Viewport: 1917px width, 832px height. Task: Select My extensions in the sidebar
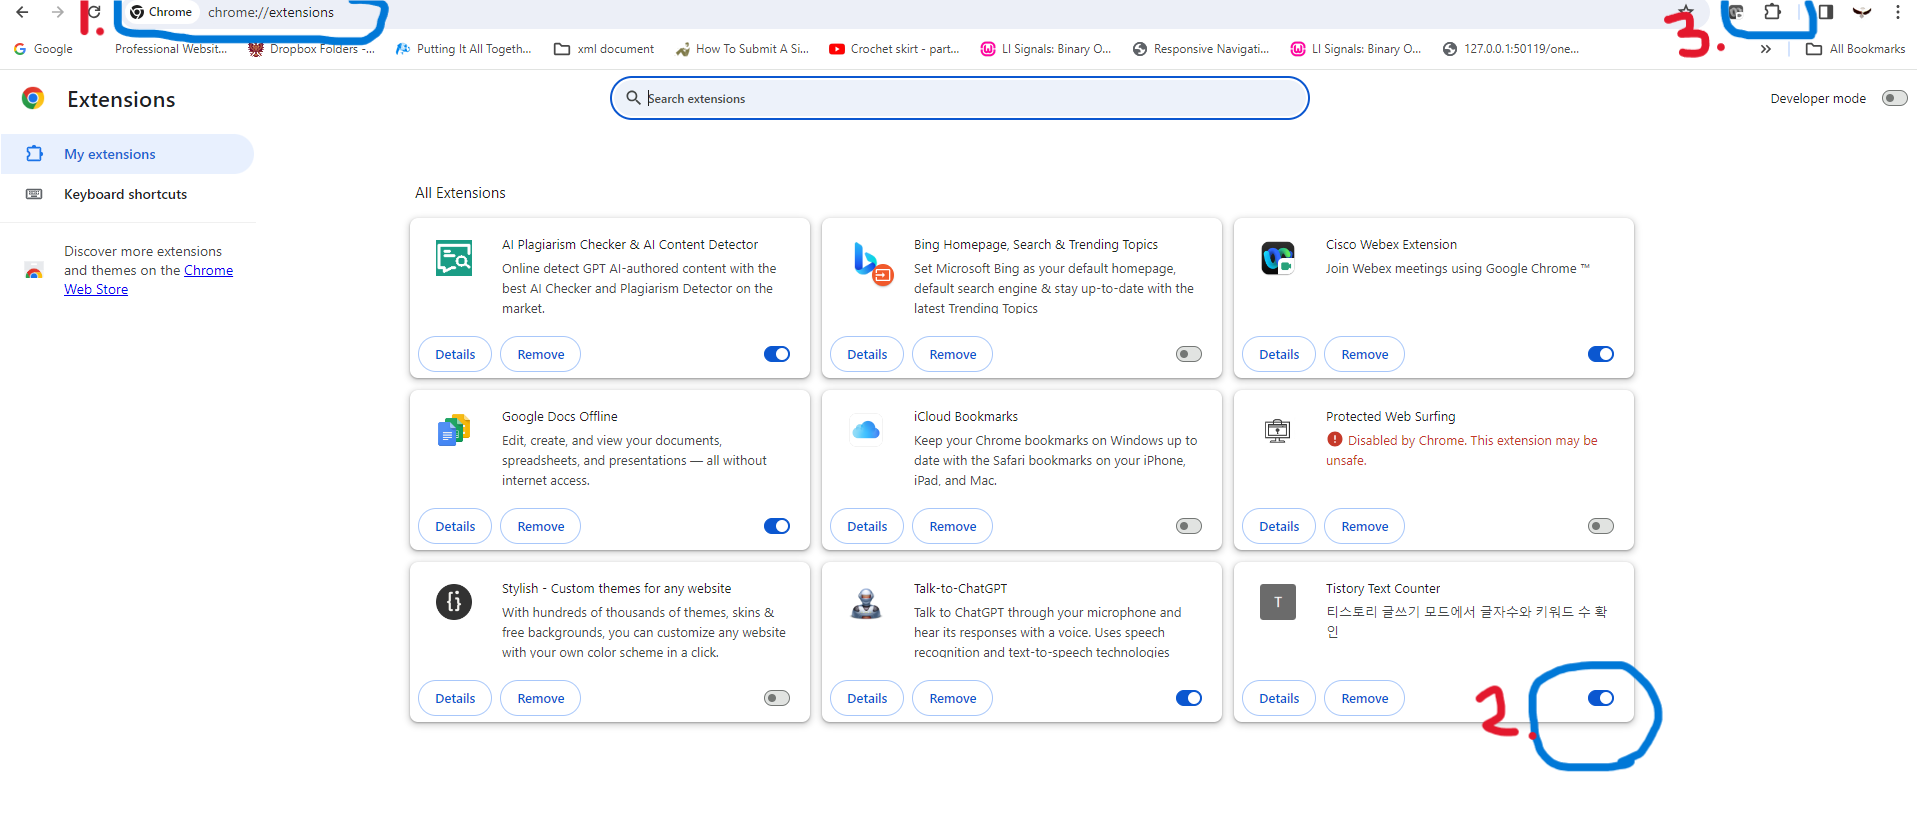[x=127, y=154]
